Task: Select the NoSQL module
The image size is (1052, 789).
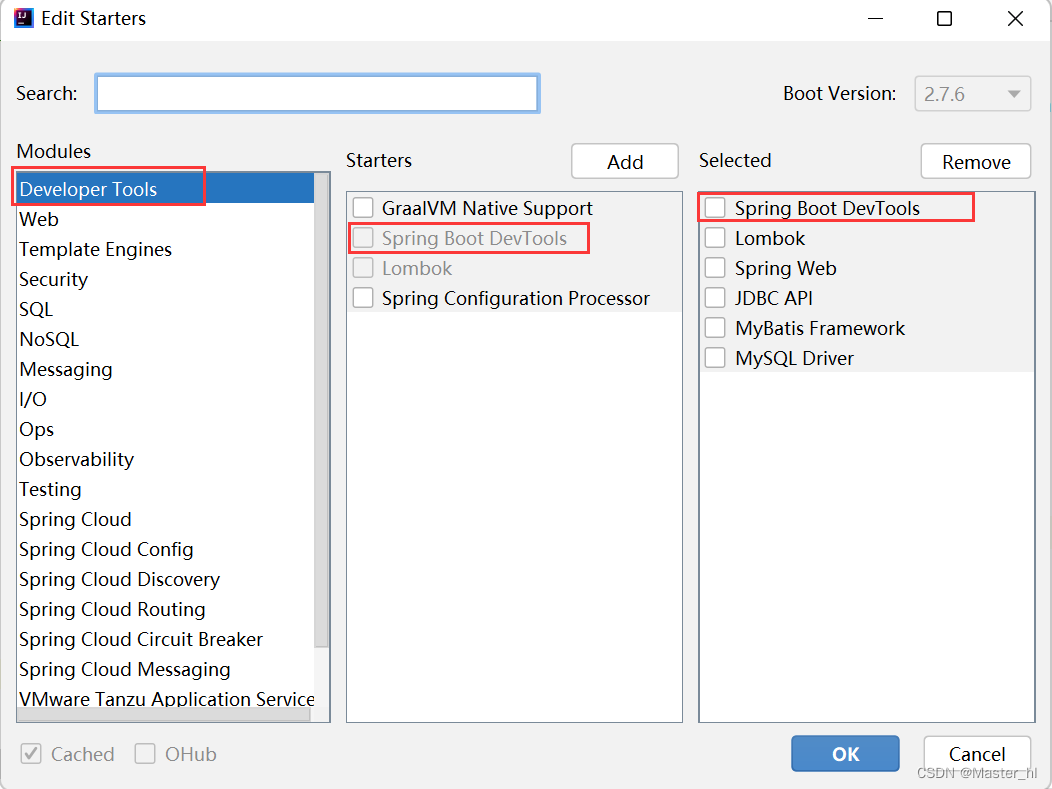Action: pyautogui.click(x=165, y=339)
